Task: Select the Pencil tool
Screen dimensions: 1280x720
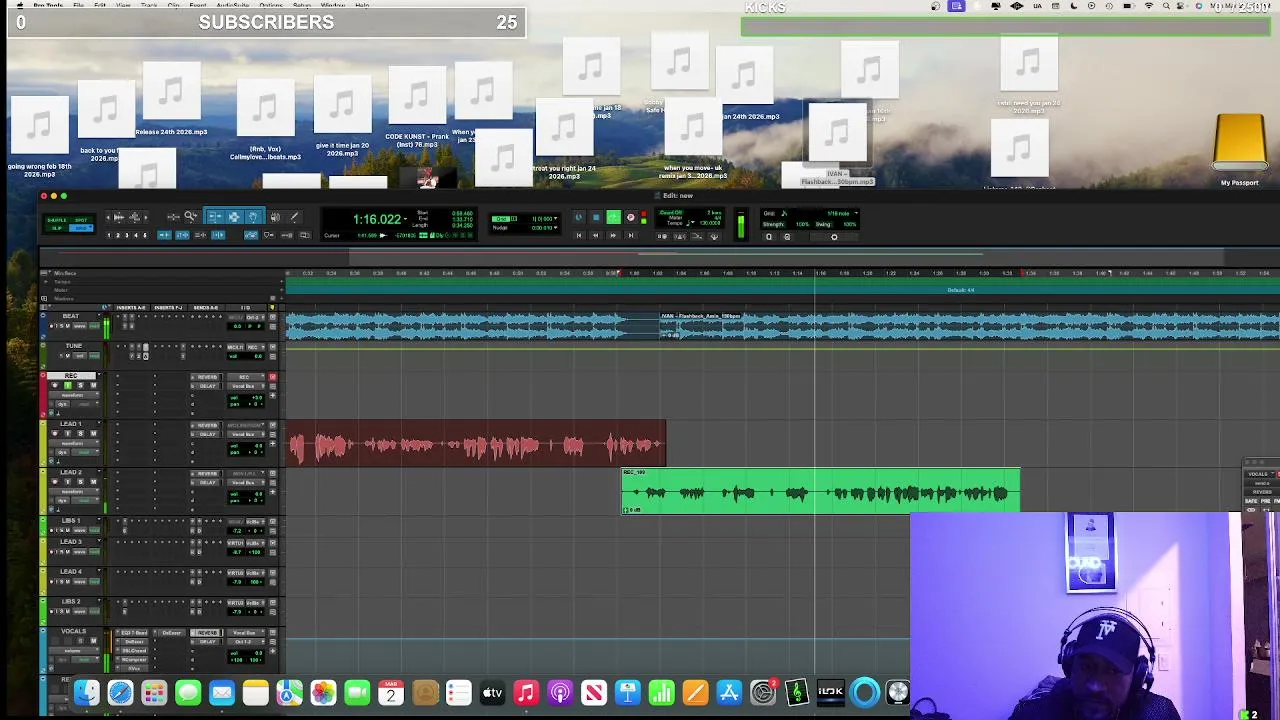Action: 294,217
